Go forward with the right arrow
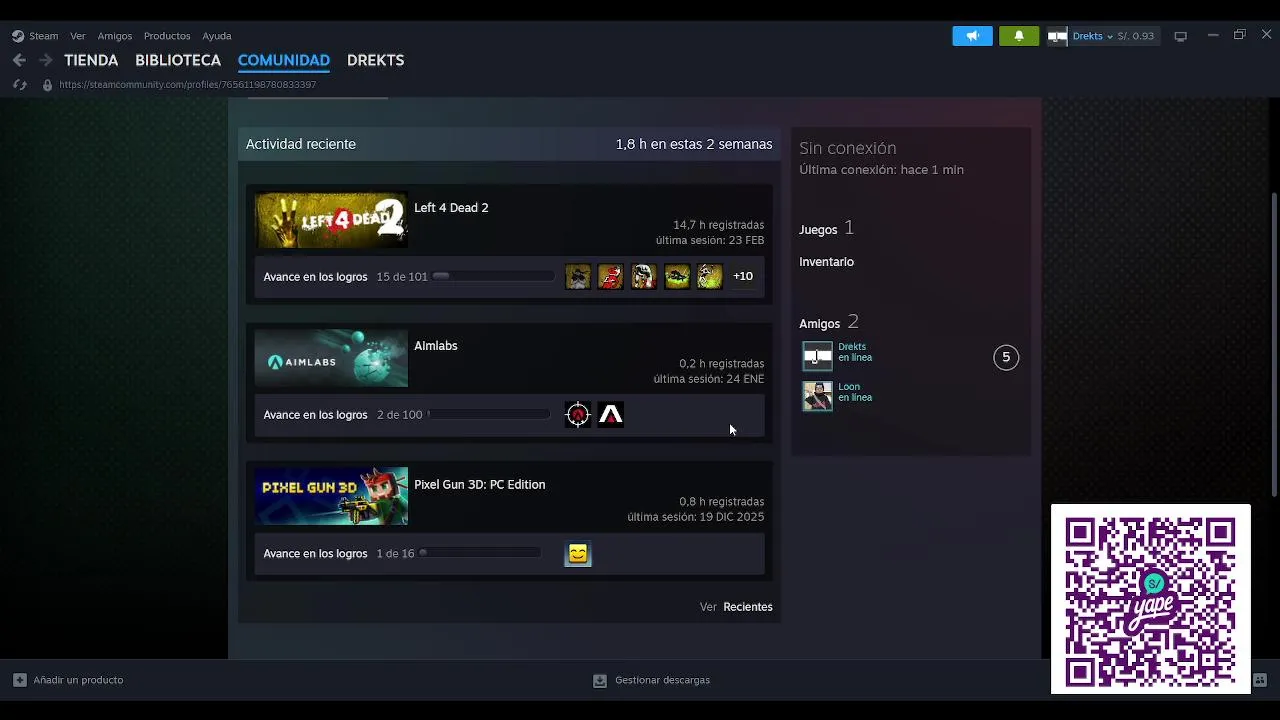1280x720 pixels. pos(45,60)
